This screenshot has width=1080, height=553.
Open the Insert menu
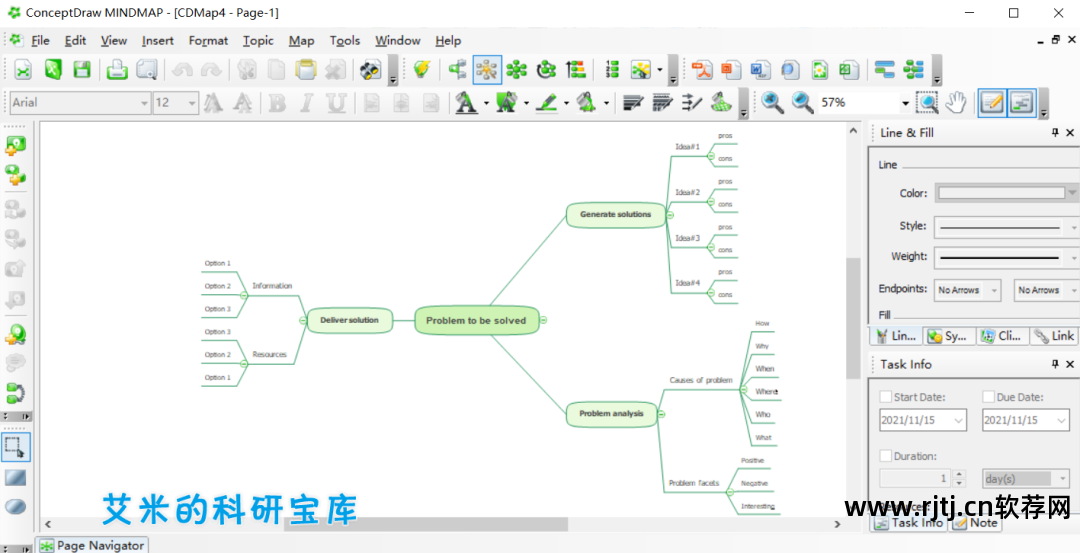tap(158, 41)
